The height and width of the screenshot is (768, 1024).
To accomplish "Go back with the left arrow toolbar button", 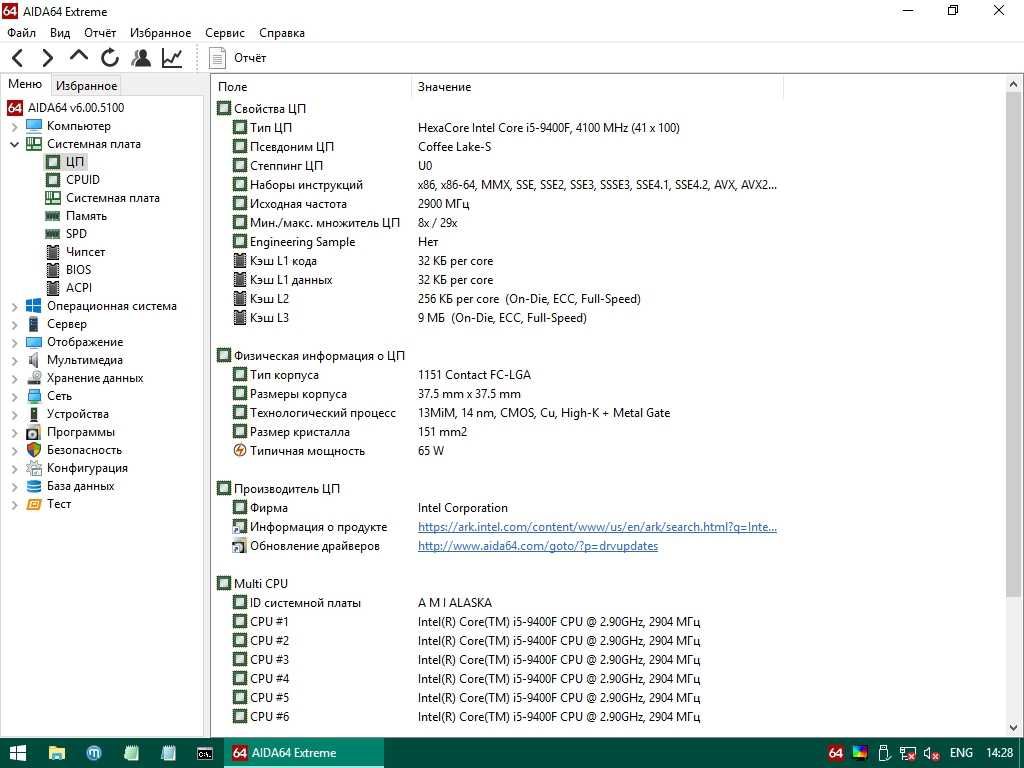I will point(18,57).
